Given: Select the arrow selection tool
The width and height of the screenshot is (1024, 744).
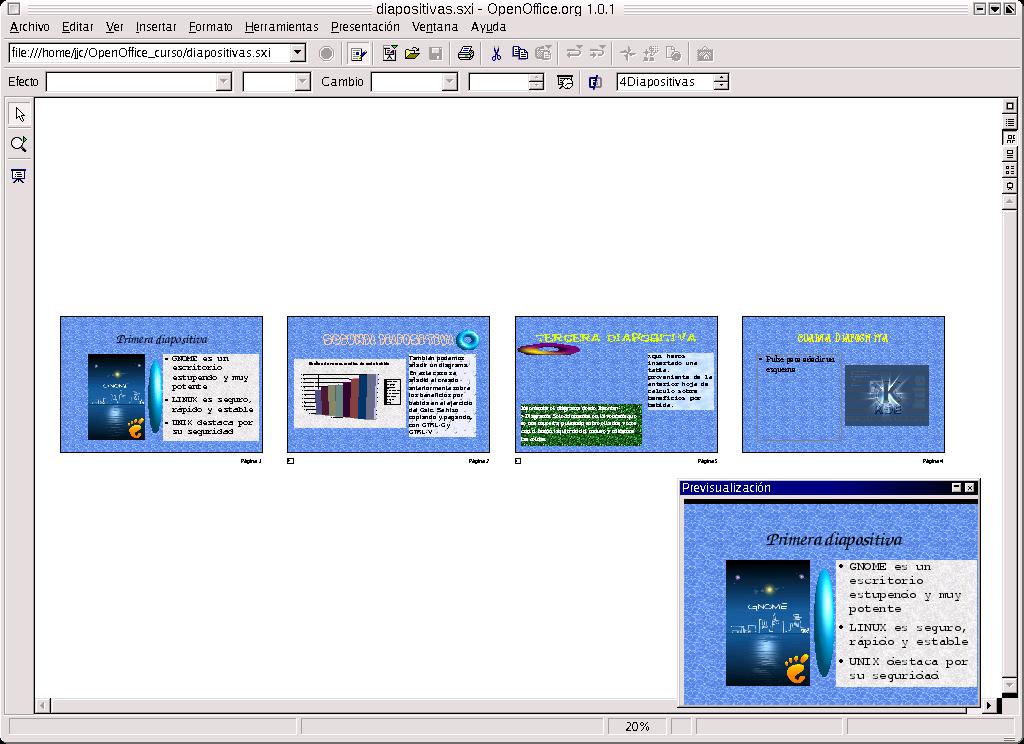Looking at the screenshot, I should 19,114.
